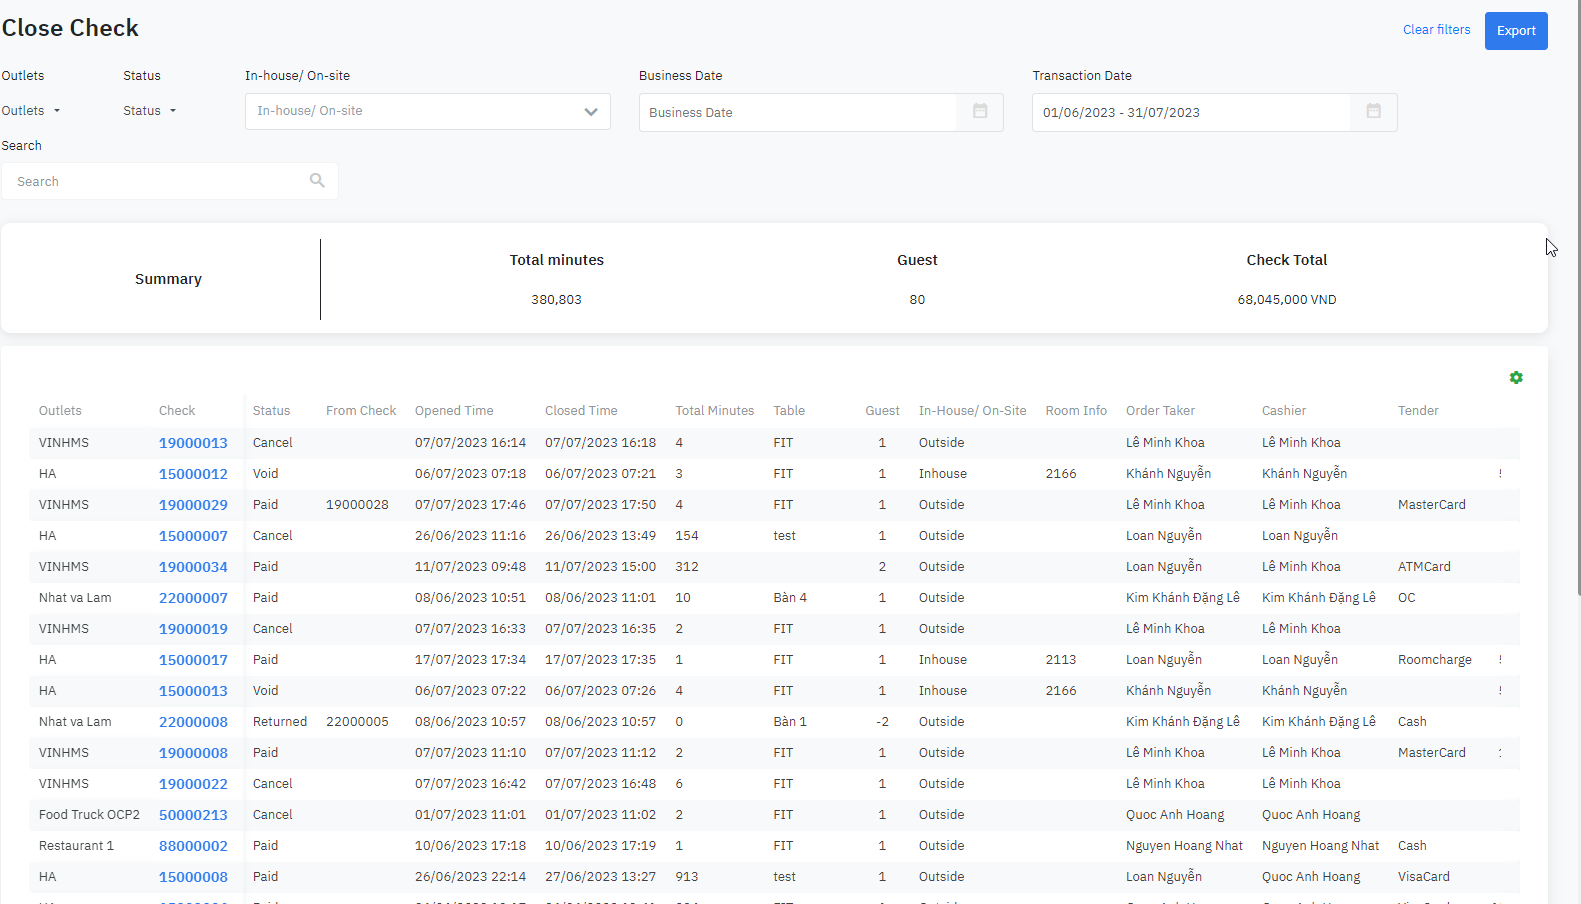
Task: Click the green table settings gear icon
Action: click(1516, 378)
